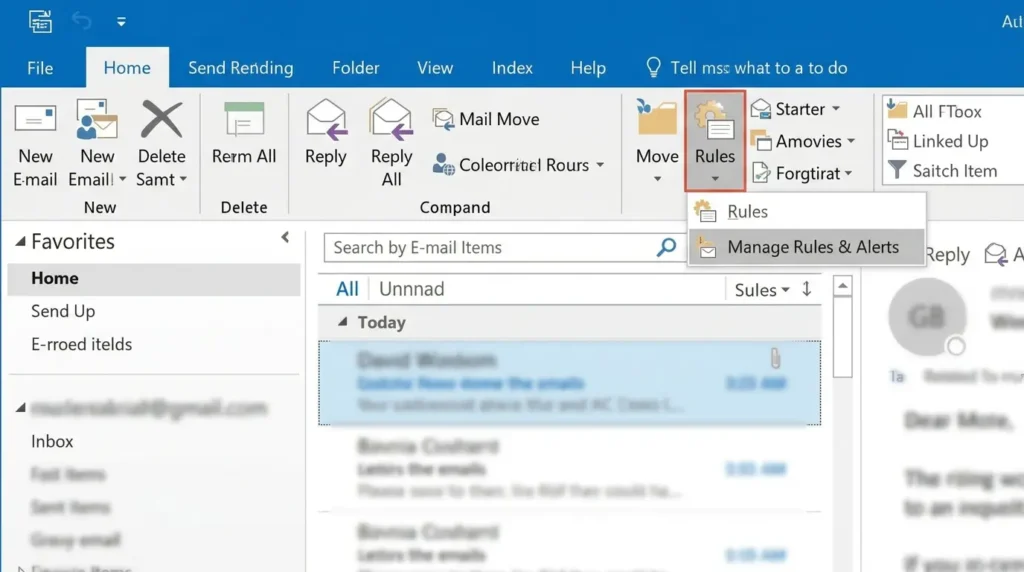The width and height of the screenshot is (1024, 572).
Task: Click the Rules ribbon icon
Action: point(714,121)
